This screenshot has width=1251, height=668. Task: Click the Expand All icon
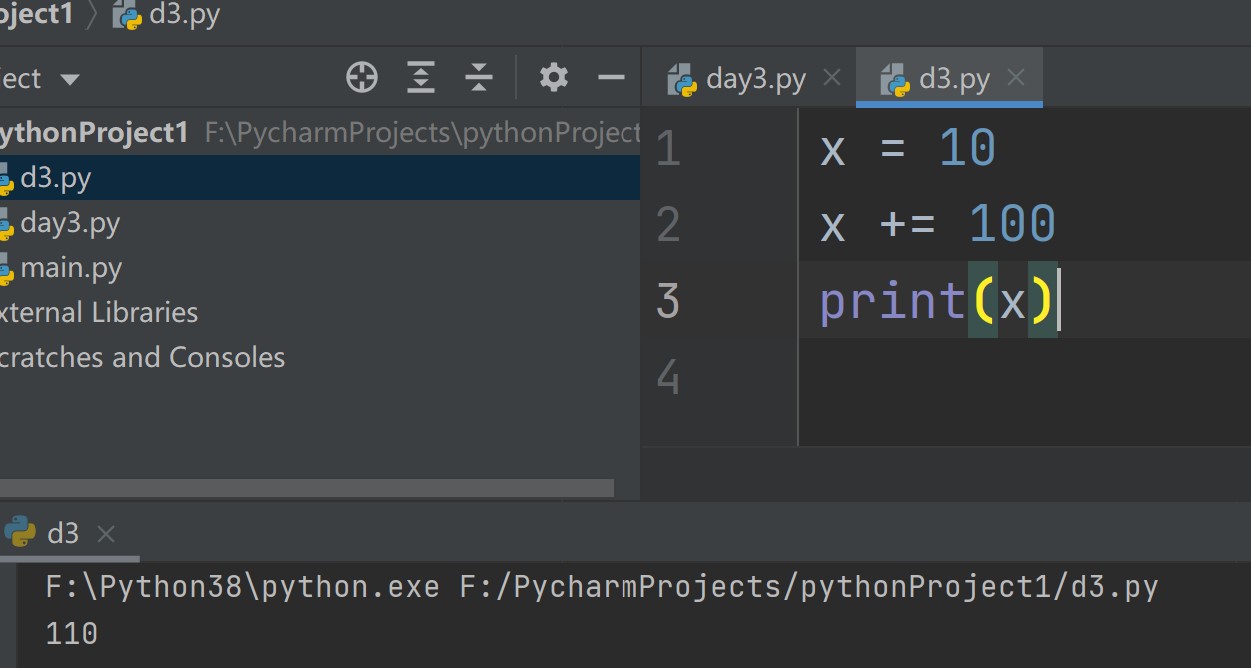(x=421, y=77)
